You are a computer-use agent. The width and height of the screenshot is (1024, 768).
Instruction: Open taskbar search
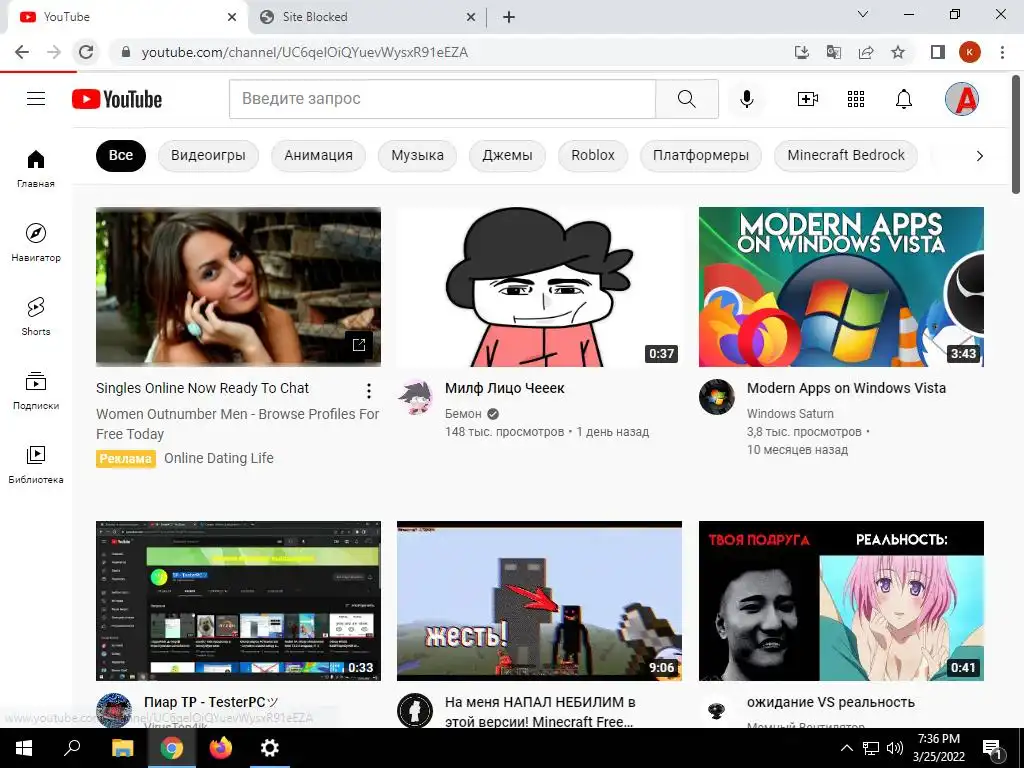click(x=72, y=748)
